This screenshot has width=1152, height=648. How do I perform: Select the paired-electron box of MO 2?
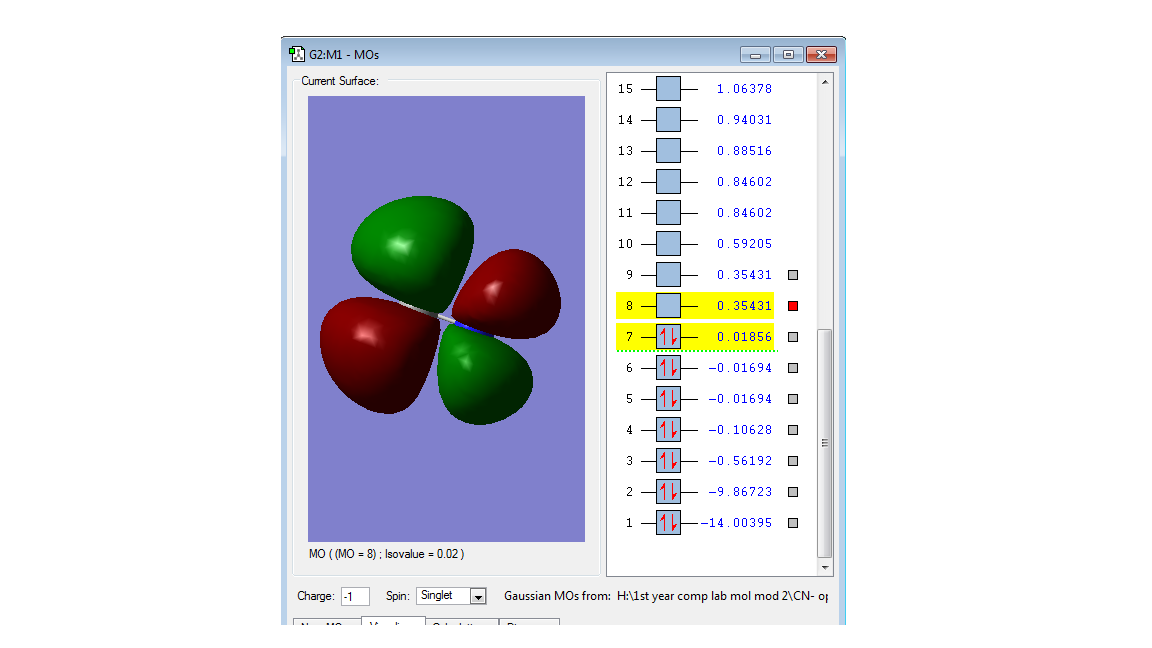pyautogui.click(x=668, y=492)
